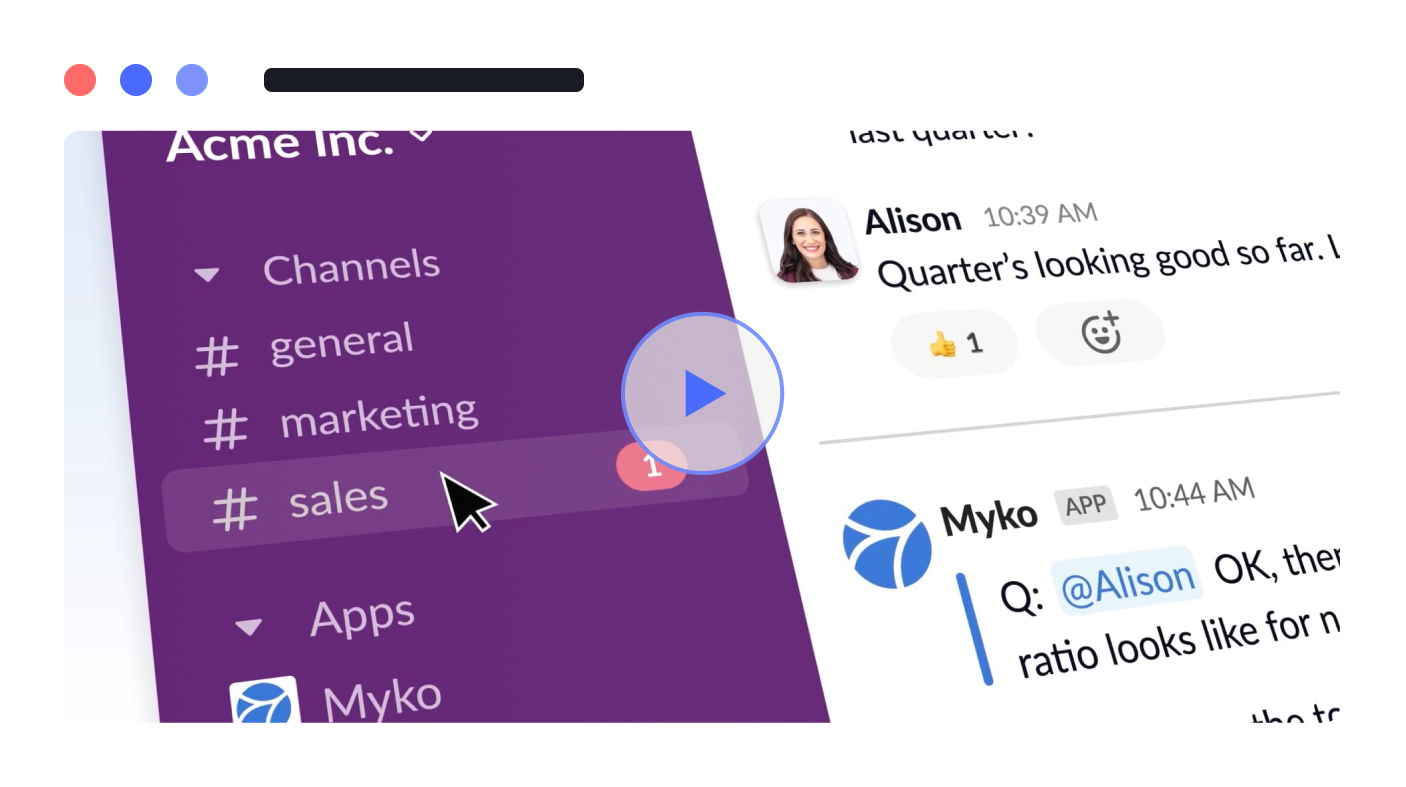Viewport: 1406px width, 787px height.
Task: Click the Myko app avatar in chat
Action: pyautogui.click(x=887, y=543)
